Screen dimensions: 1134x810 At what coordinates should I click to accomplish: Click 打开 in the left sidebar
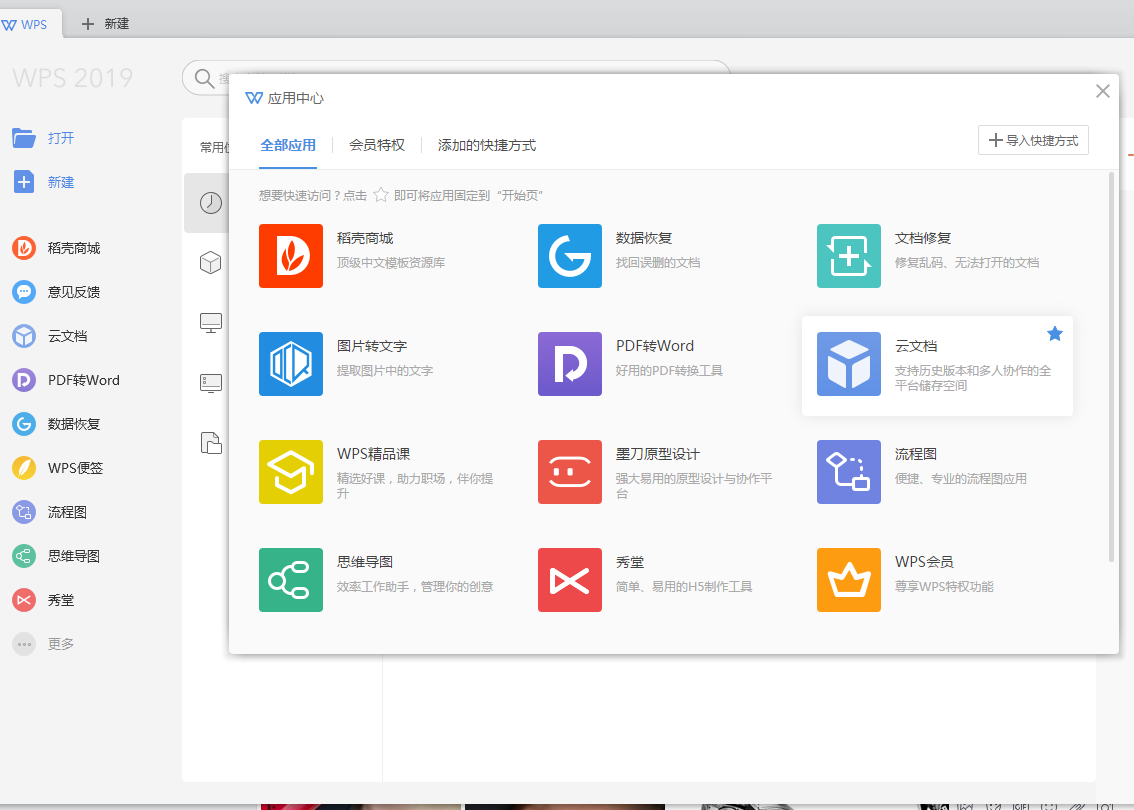tap(45, 138)
